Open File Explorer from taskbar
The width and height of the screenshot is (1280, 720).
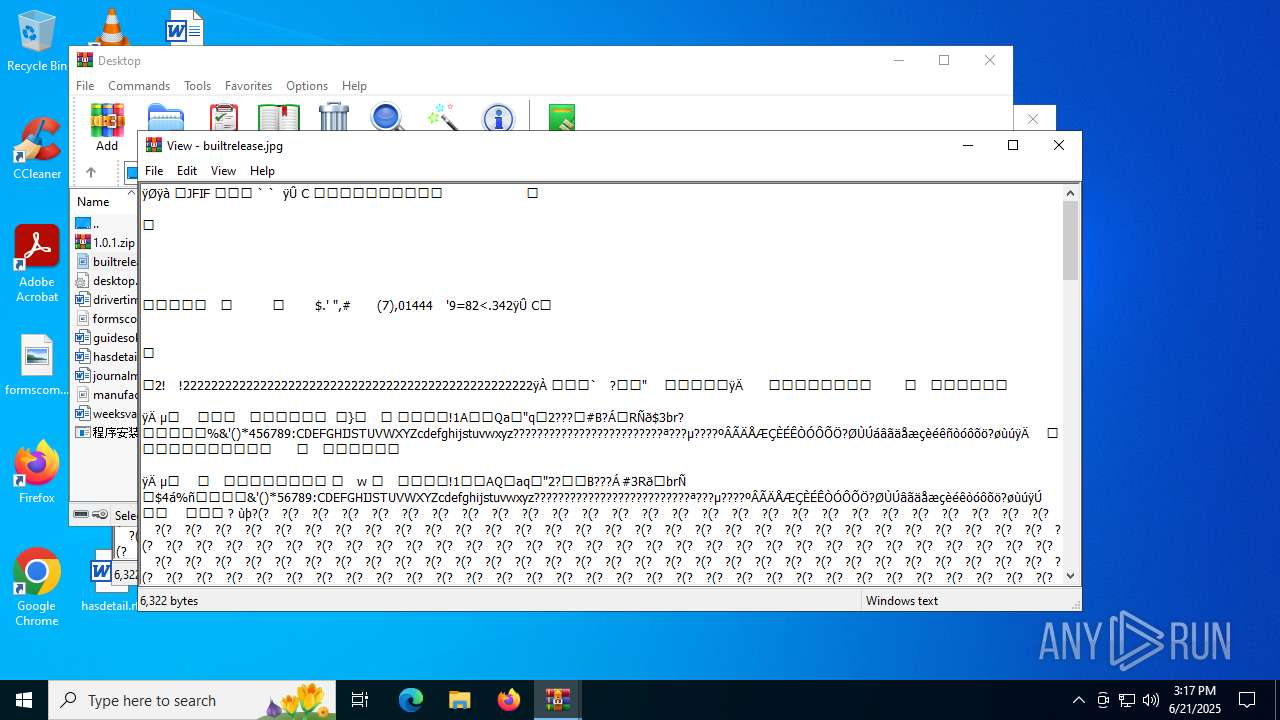(x=460, y=700)
